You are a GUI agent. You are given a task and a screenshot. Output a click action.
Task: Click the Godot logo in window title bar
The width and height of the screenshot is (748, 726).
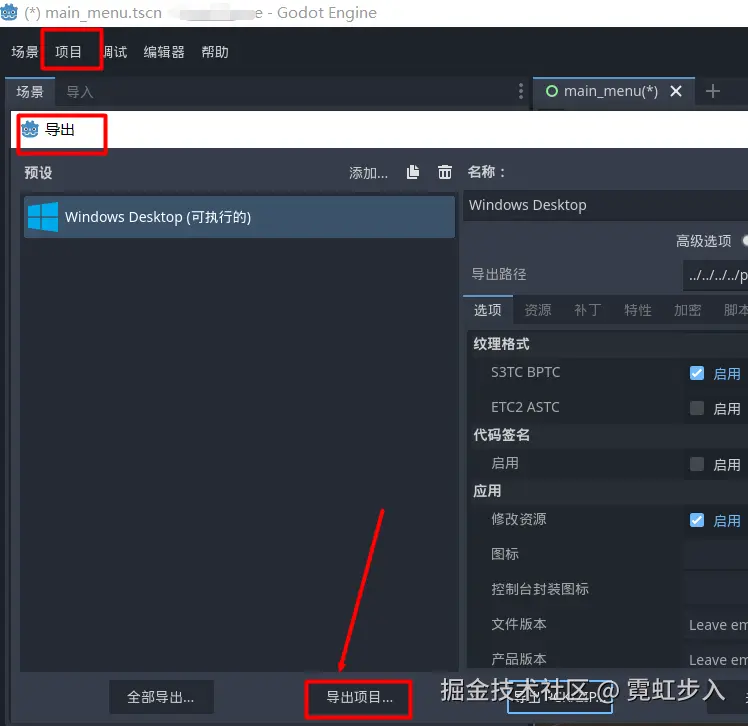[9, 12]
